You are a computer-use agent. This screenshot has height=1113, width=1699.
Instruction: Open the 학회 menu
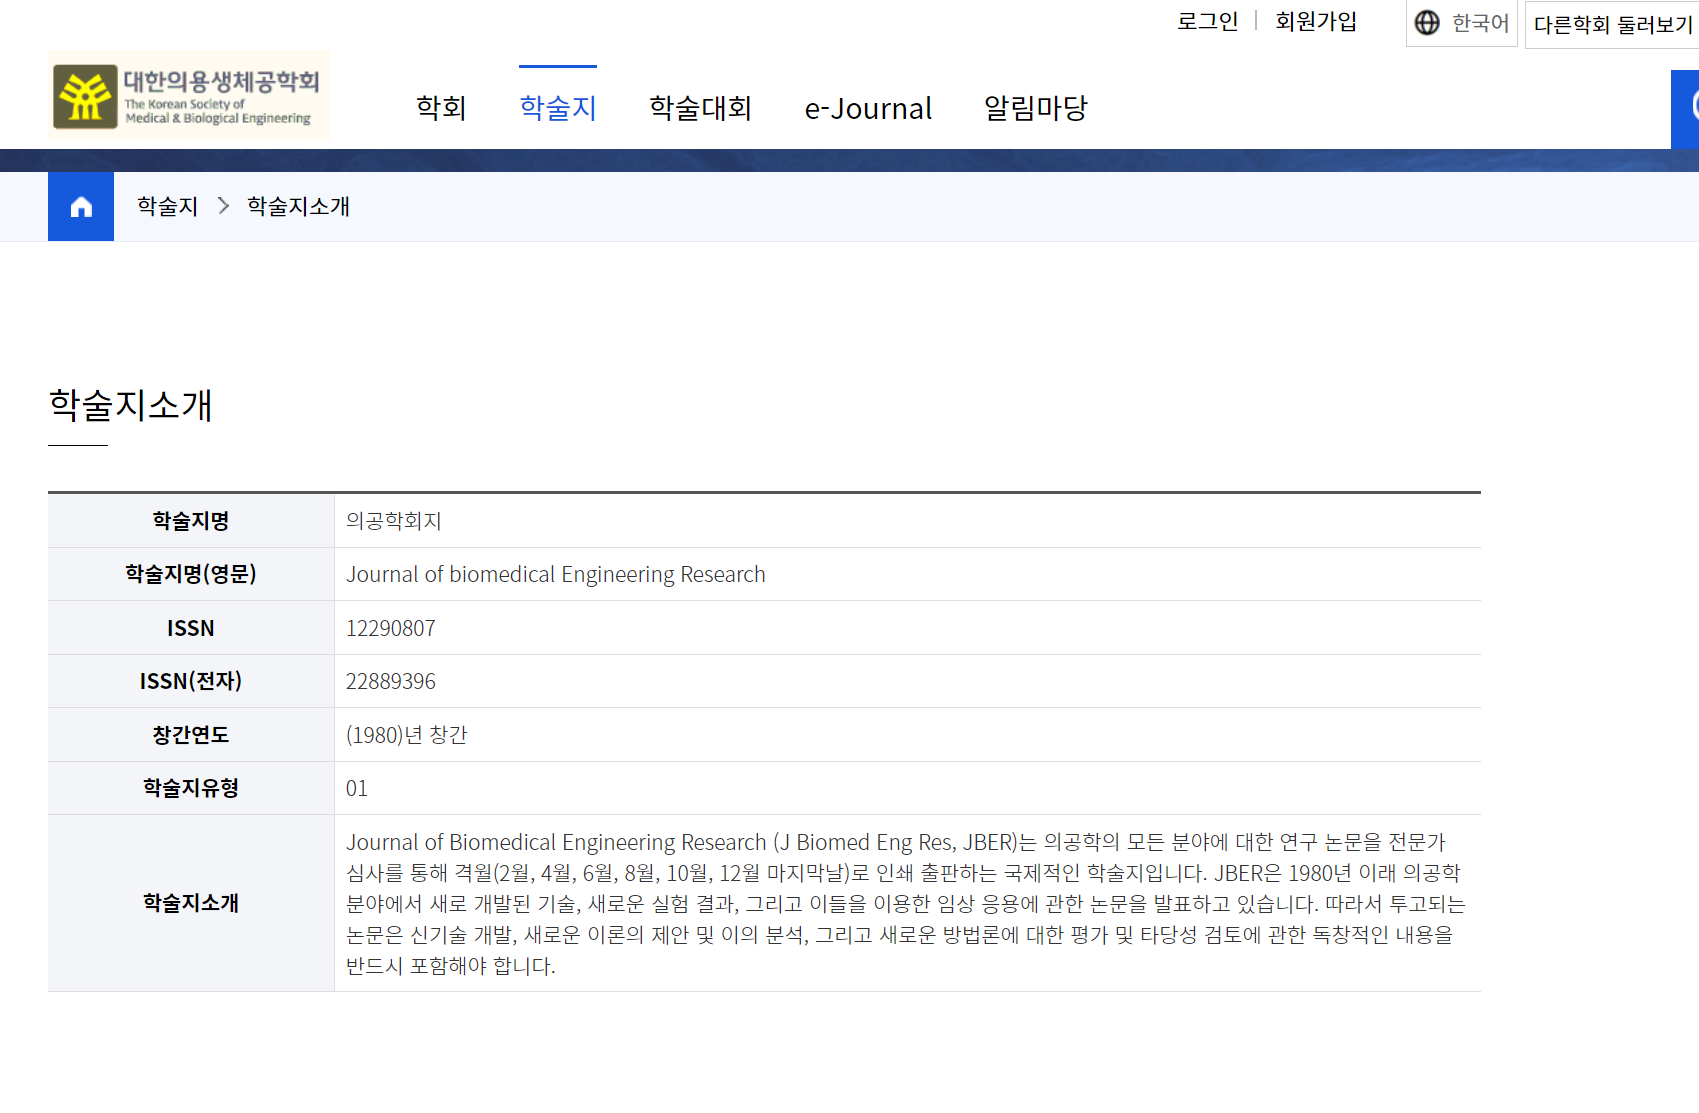click(x=441, y=108)
